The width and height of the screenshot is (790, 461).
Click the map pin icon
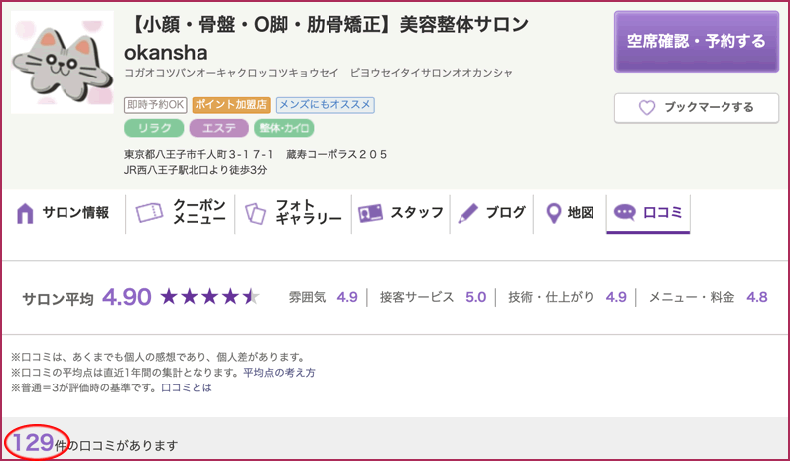pyautogui.click(x=553, y=213)
